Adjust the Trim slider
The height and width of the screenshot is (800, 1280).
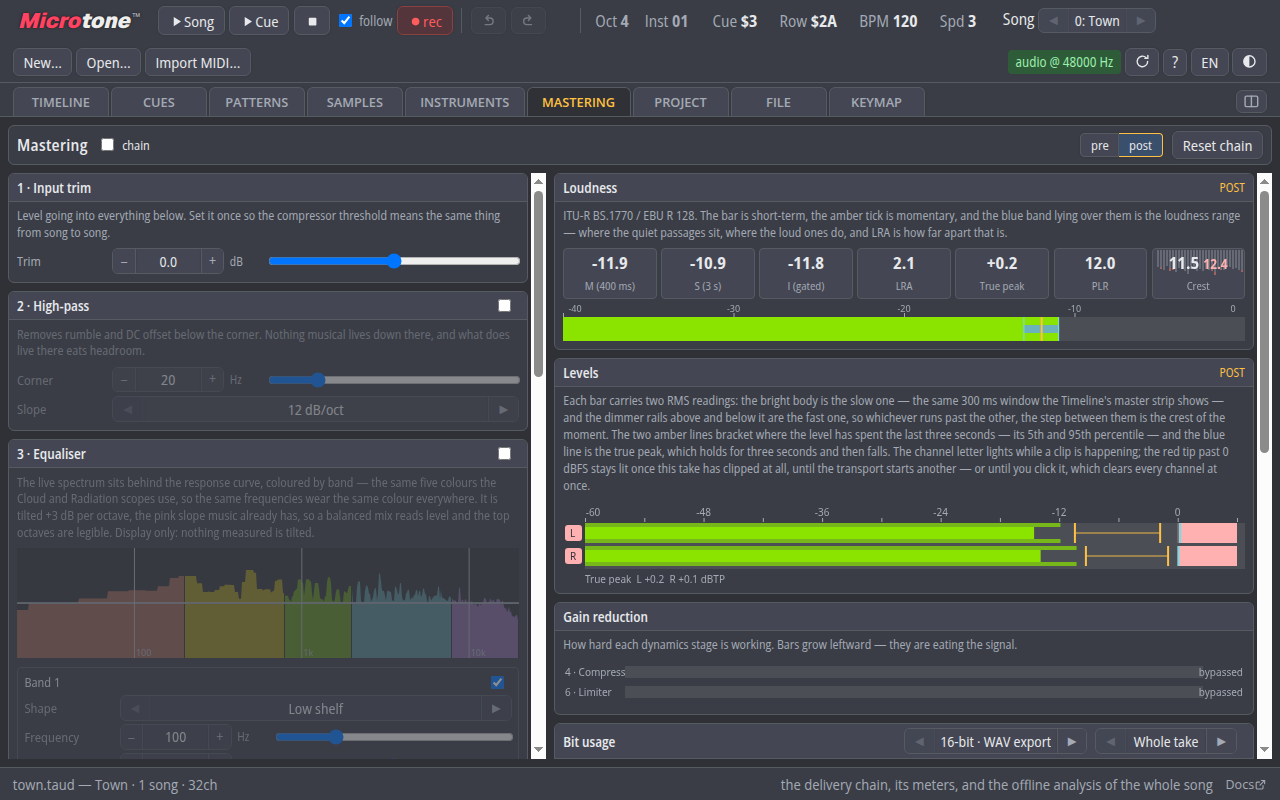click(x=394, y=261)
